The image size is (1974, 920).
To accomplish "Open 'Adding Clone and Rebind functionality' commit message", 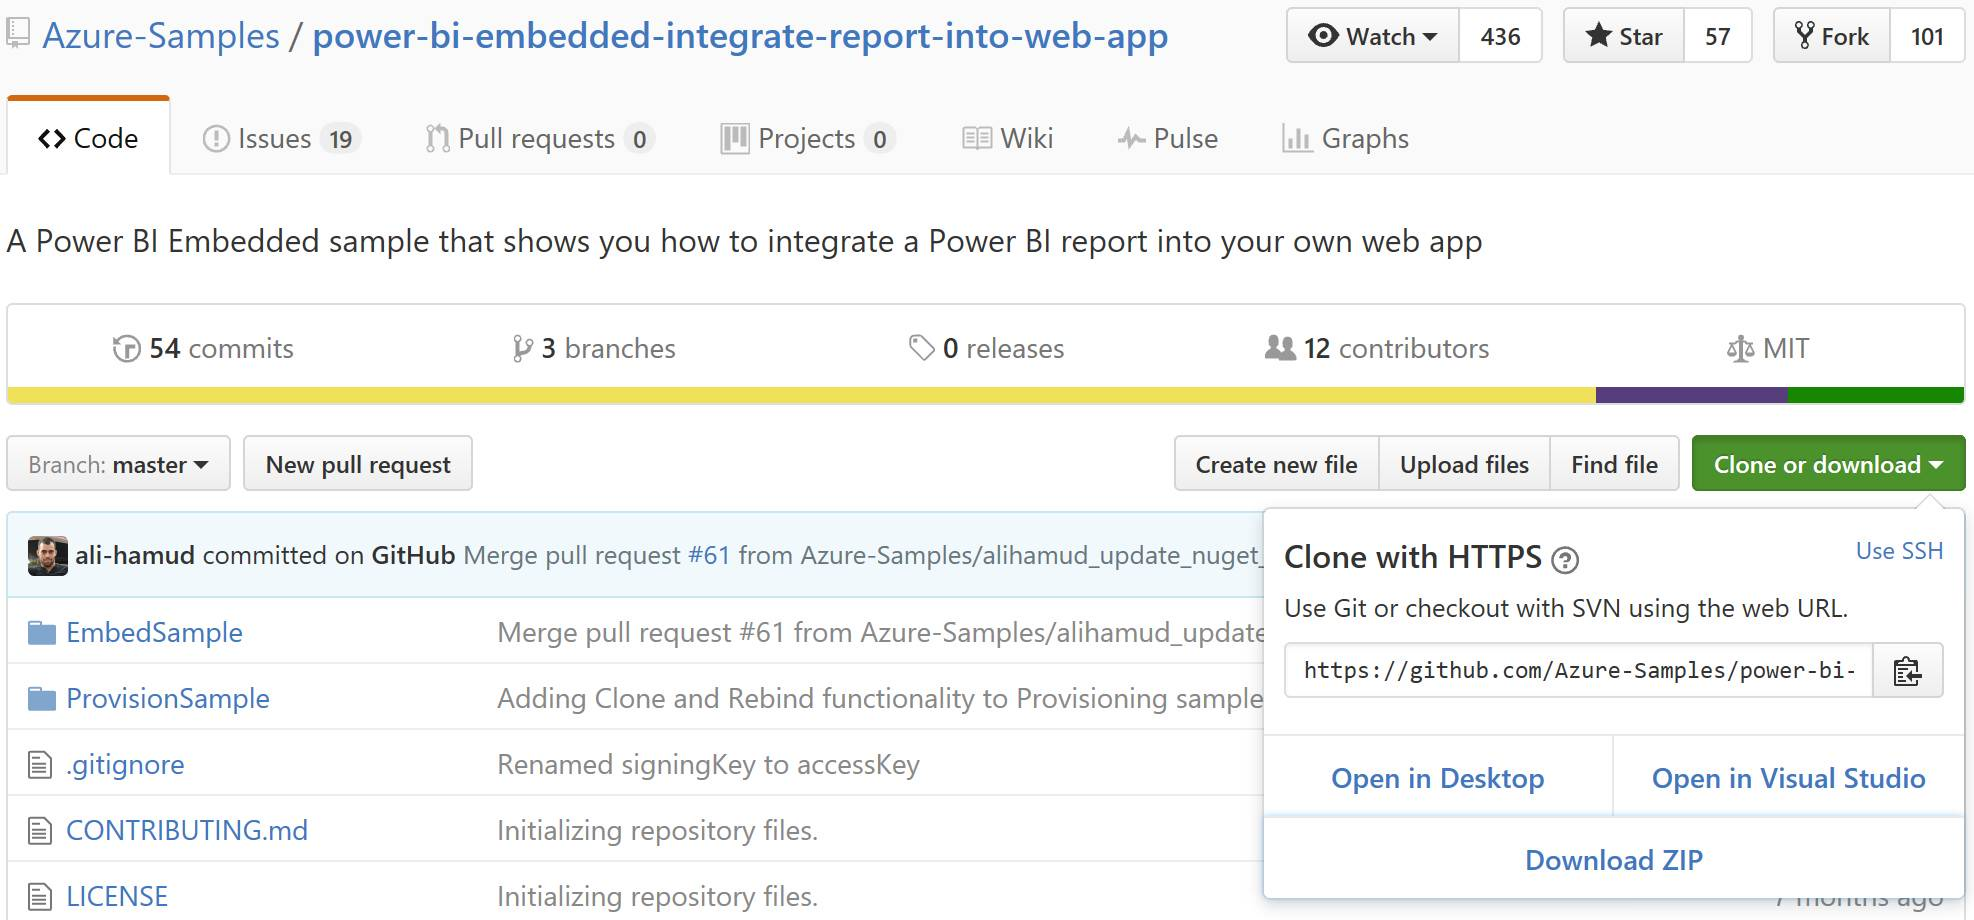I will 880,698.
